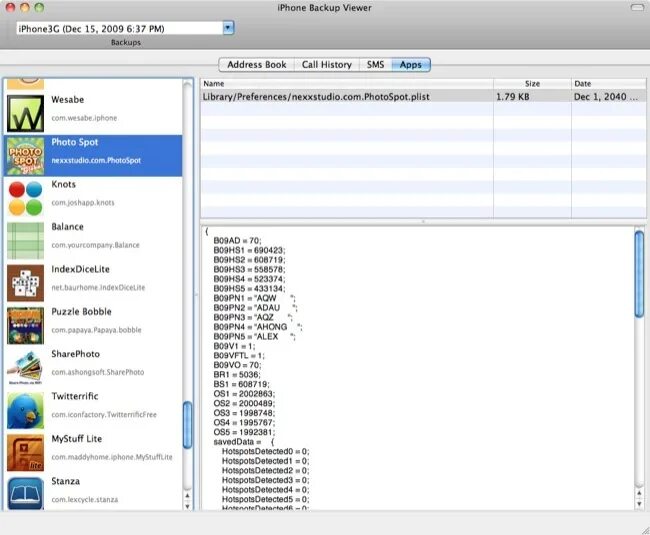Sort files by the Size column header

point(532,83)
